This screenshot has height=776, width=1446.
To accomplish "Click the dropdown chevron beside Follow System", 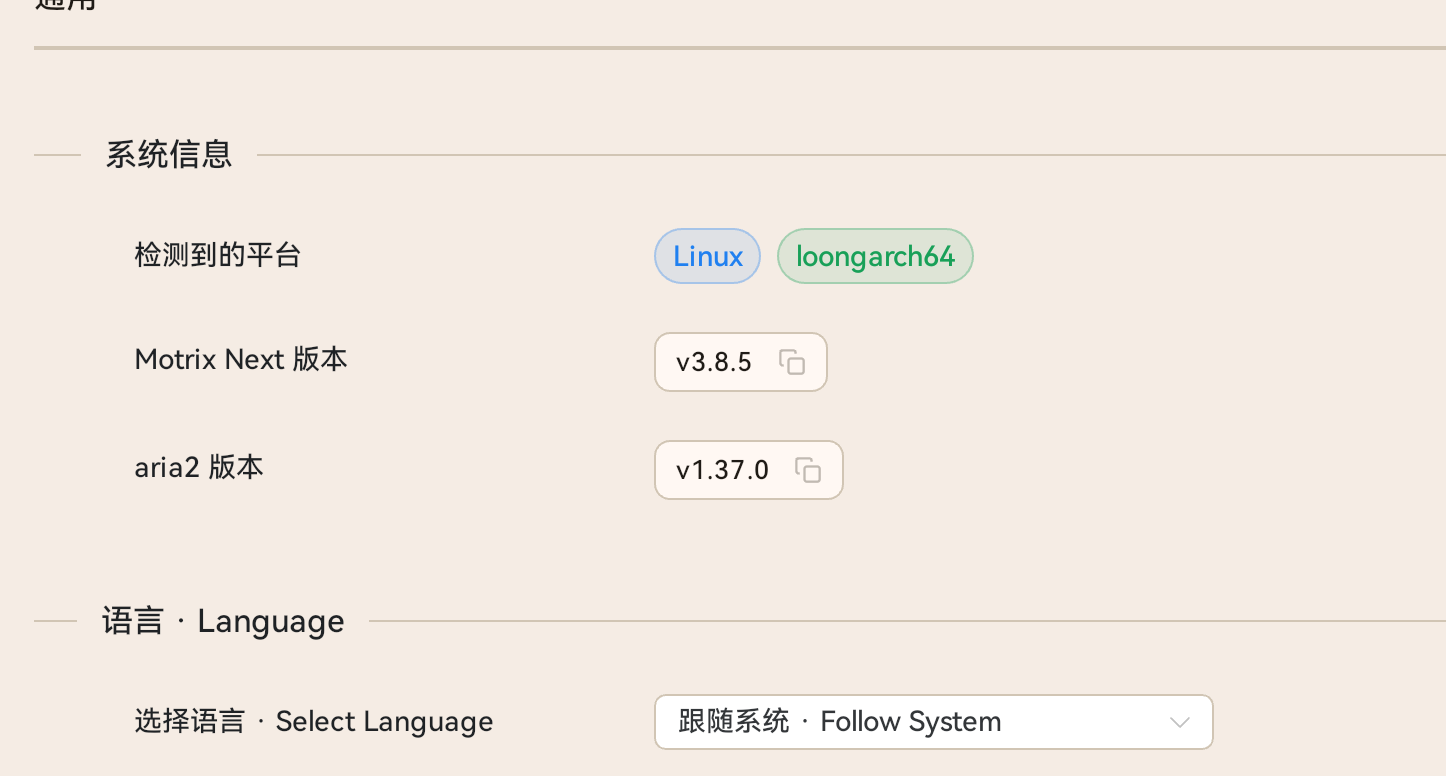I will (1180, 722).
